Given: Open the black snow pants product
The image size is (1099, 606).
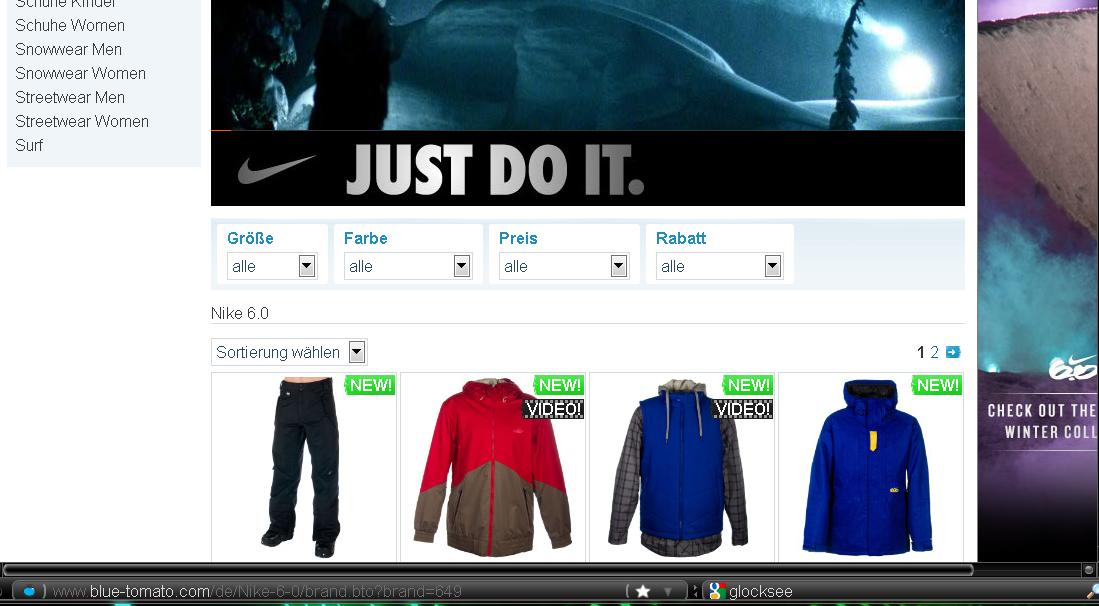Looking at the screenshot, I should [303, 467].
